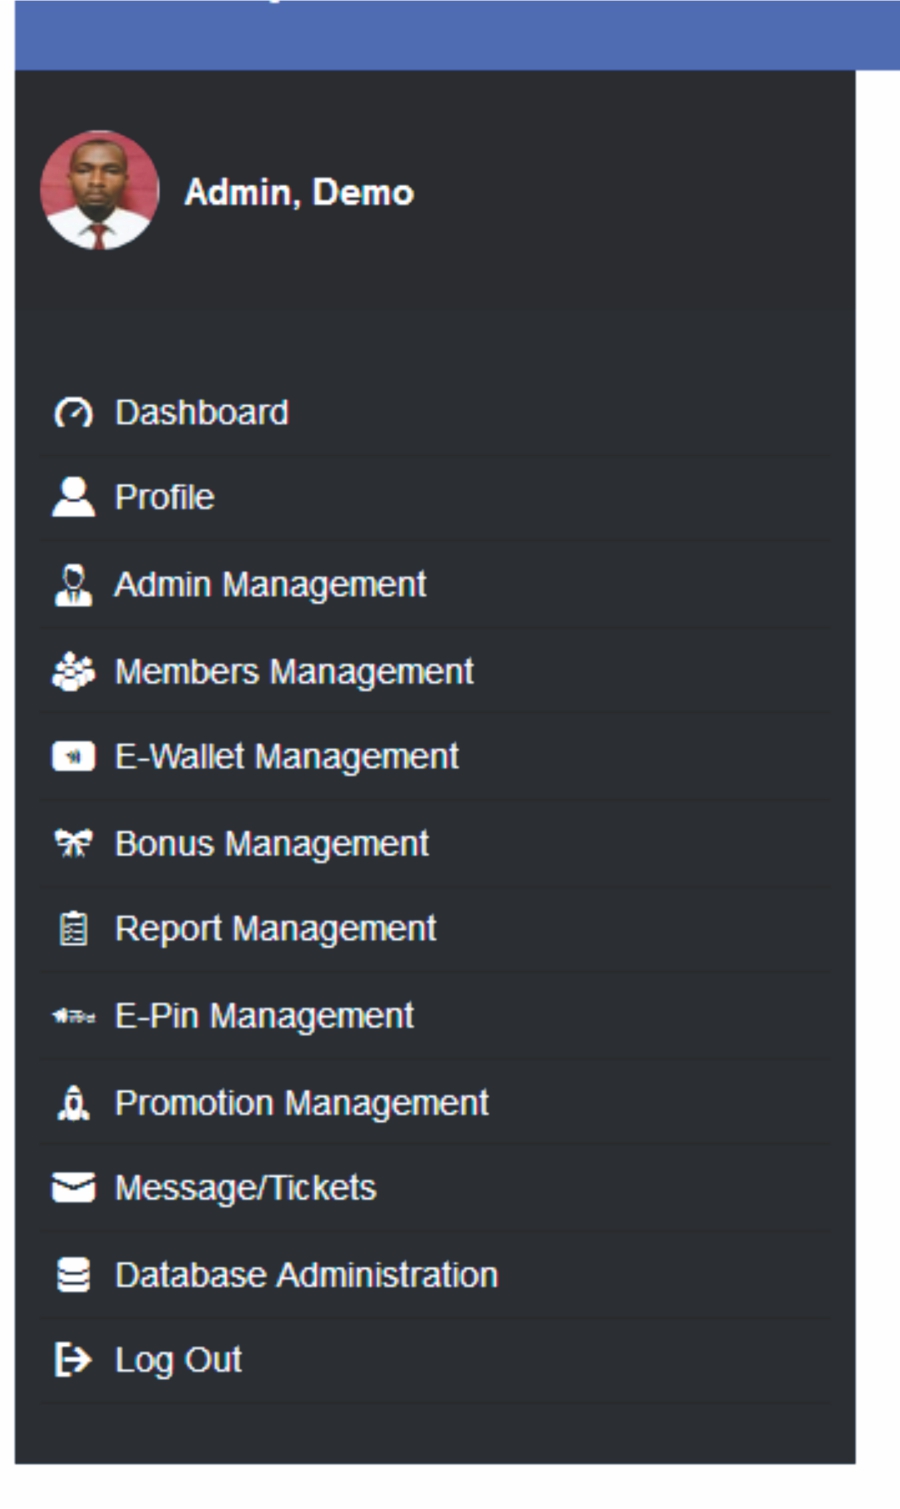This screenshot has height=1509, width=900.
Task: Click the admin profile avatar photo
Action: [99, 190]
